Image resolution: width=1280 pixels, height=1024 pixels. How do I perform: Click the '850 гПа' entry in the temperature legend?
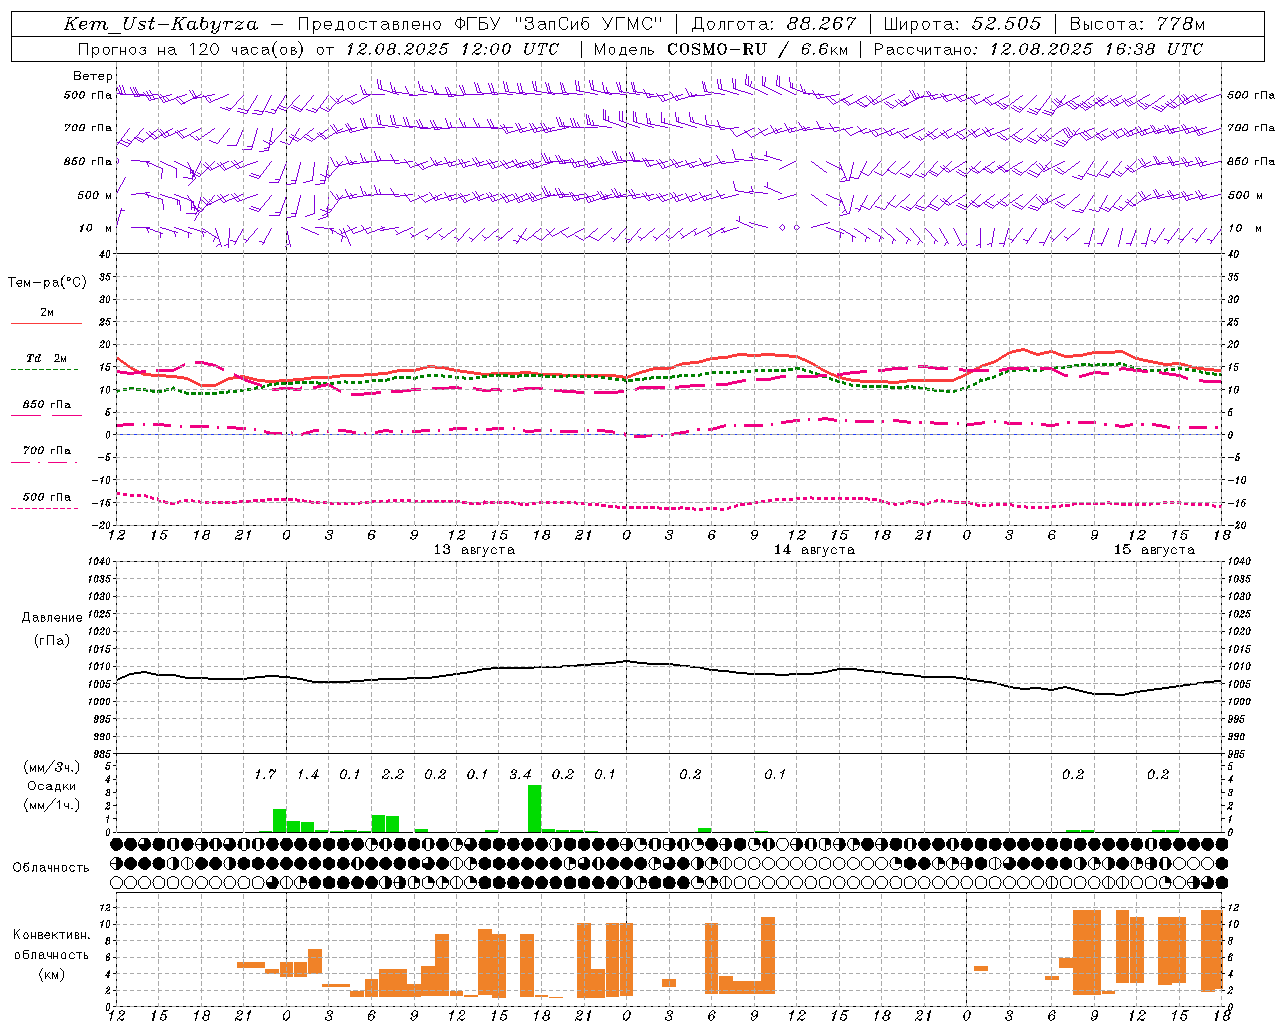pos(47,405)
